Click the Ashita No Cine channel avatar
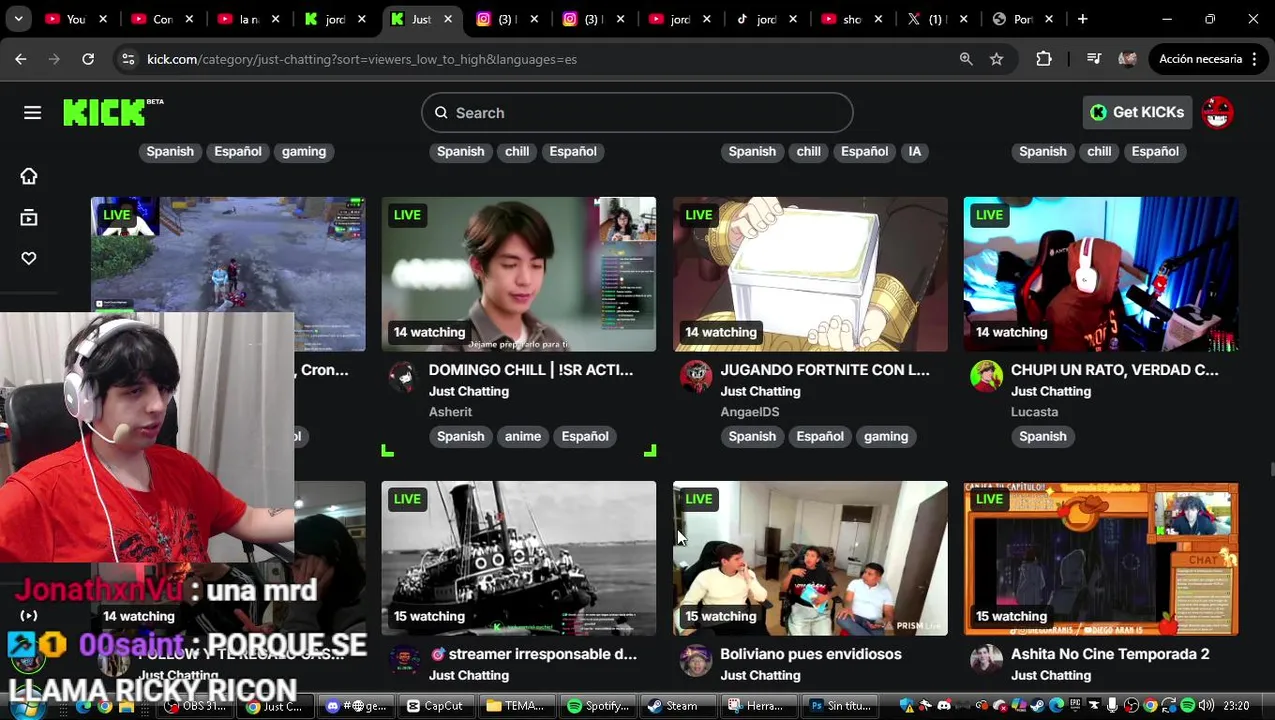 pyautogui.click(x=986, y=660)
